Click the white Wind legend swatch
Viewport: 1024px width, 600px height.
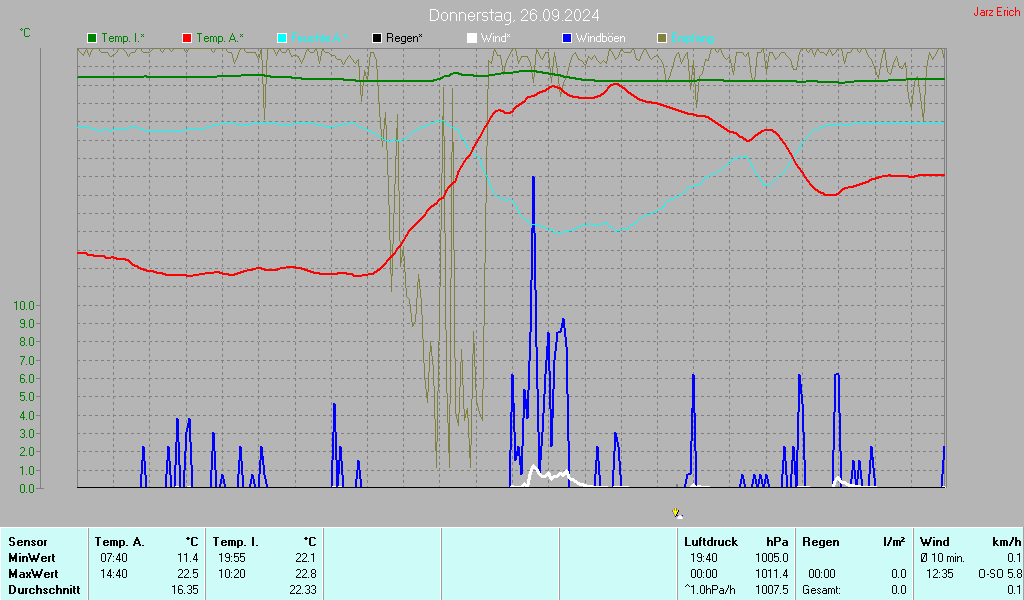472,39
